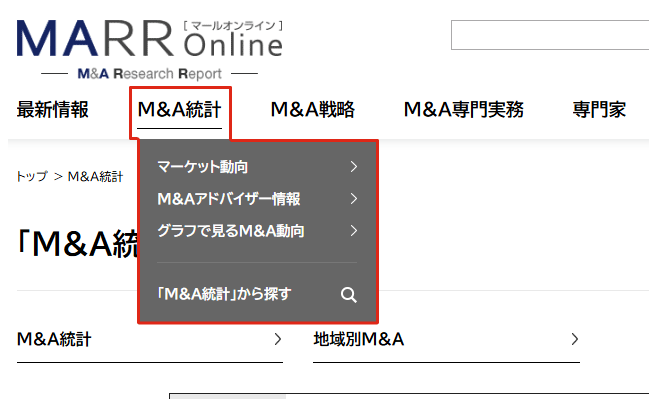The width and height of the screenshot is (649, 400).
Task: Click the search input field at top
Action: tap(550, 35)
